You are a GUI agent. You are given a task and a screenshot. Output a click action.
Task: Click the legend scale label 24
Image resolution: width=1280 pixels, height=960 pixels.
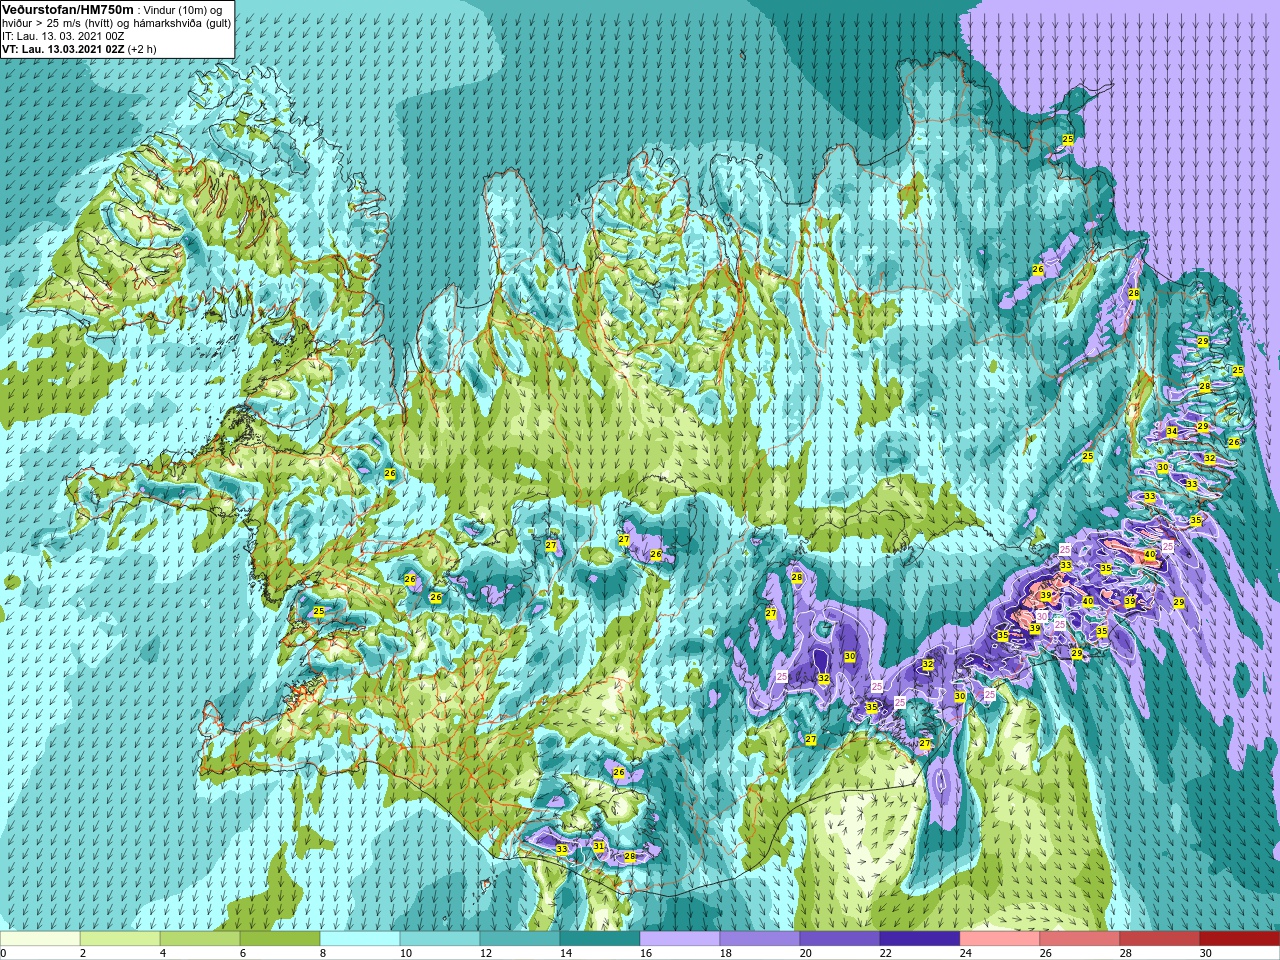click(965, 953)
